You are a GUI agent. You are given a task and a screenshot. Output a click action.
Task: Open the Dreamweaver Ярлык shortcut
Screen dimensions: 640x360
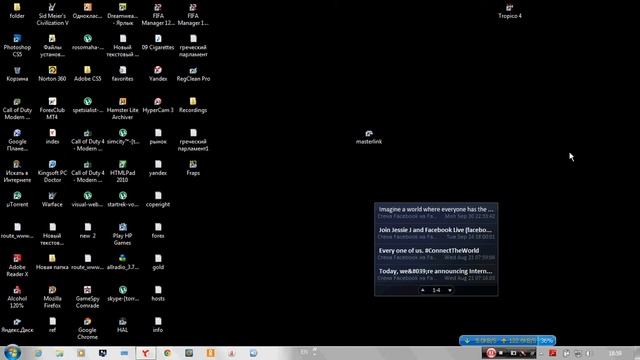point(122,14)
